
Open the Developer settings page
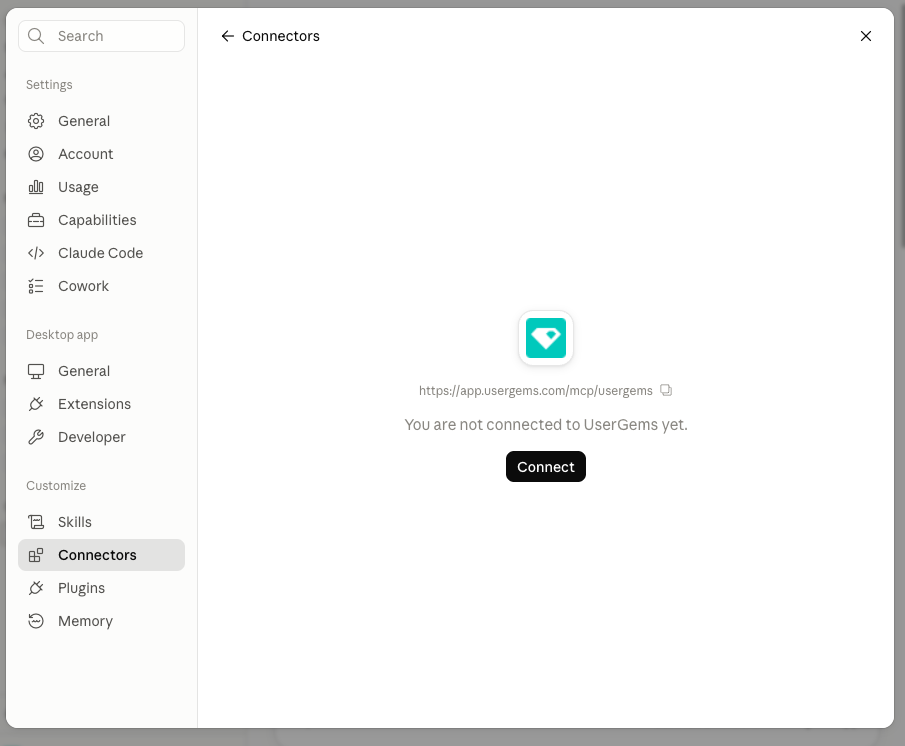[102, 437]
